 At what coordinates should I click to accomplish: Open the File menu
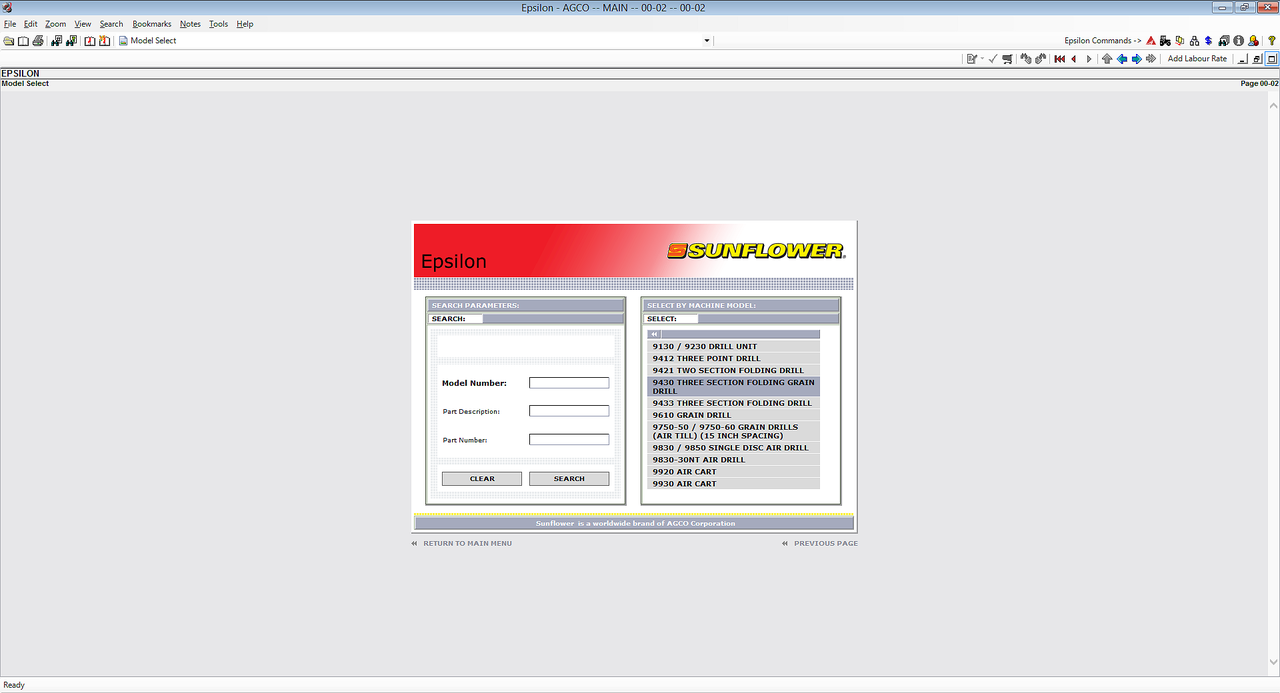[10, 24]
